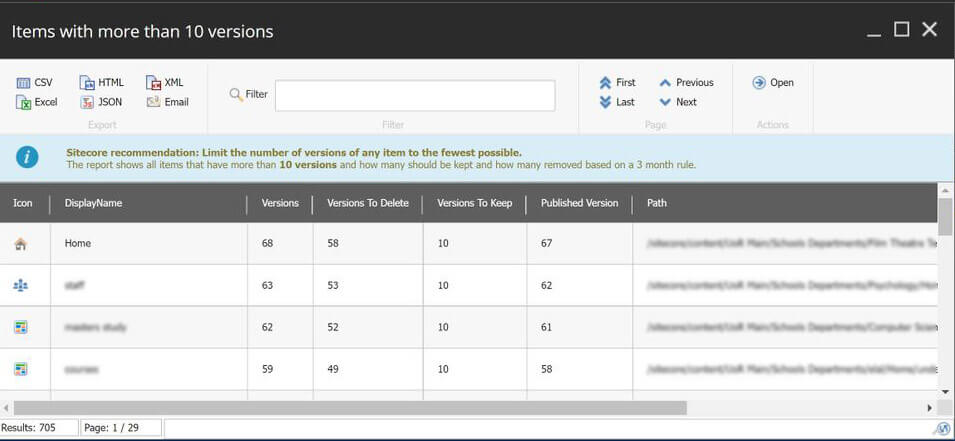
Task: Click vertical scrollbar up arrow
Action: pyautogui.click(x=945, y=190)
